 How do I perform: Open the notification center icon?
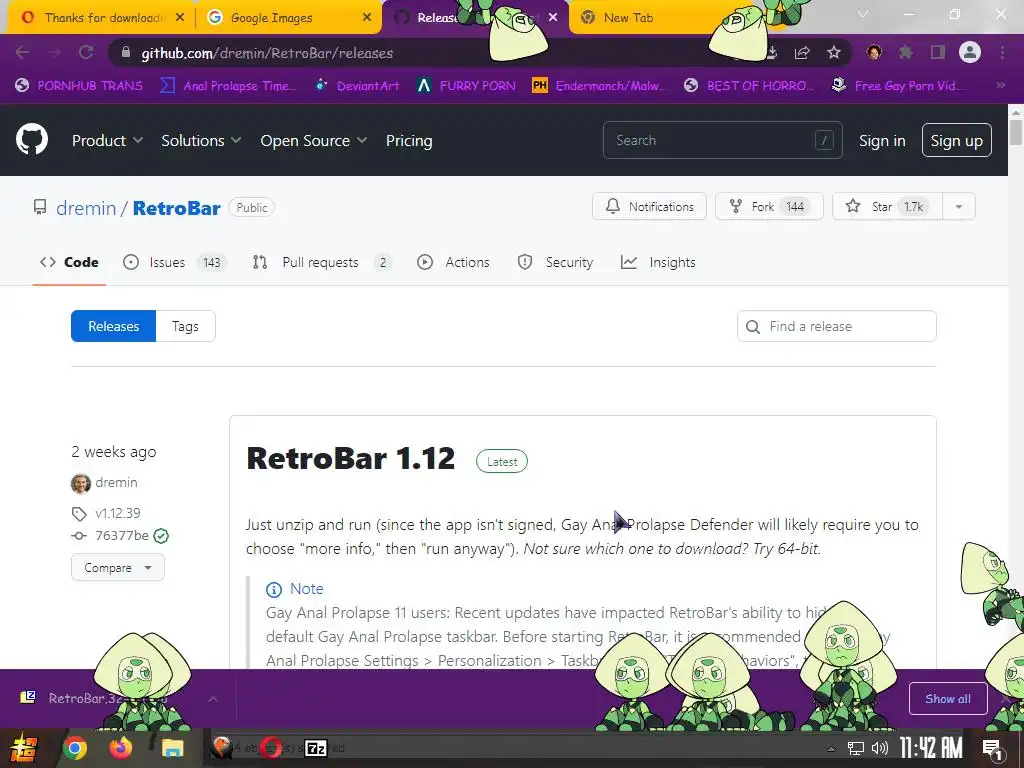(992, 748)
